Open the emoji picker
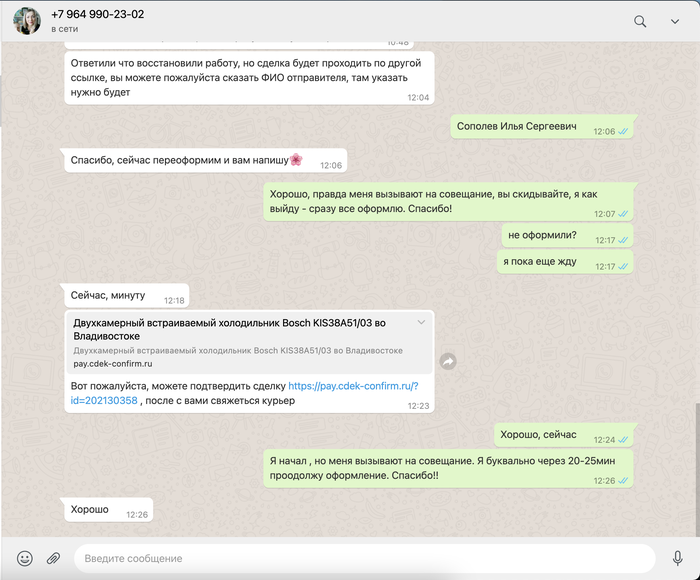 (x=25, y=558)
